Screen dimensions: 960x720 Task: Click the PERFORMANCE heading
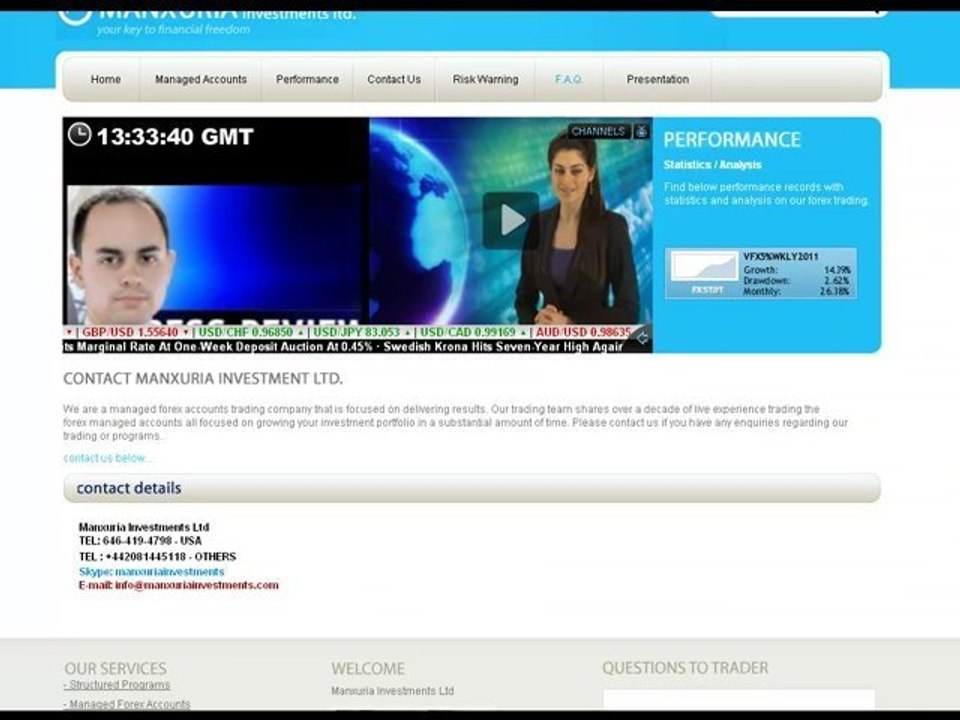click(x=732, y=140)
